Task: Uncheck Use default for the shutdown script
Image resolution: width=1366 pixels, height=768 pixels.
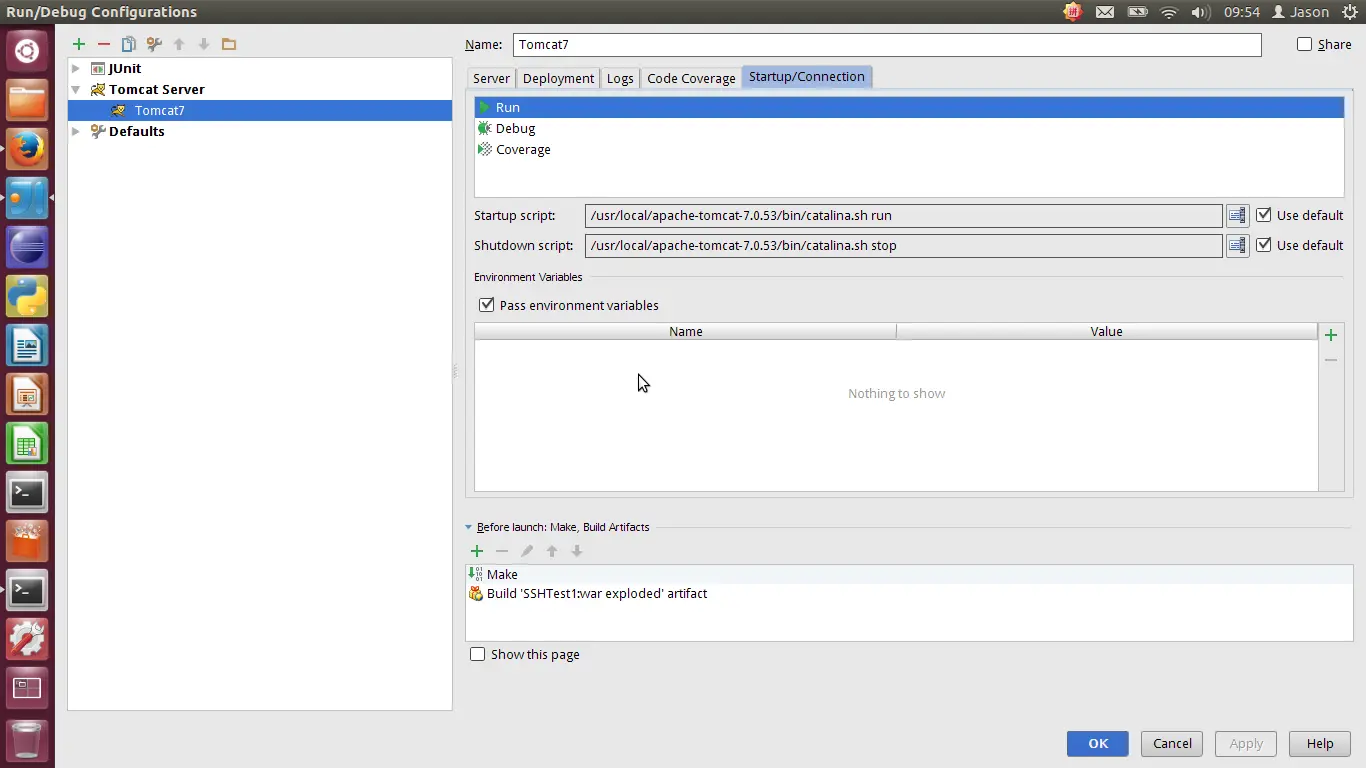Action: 1264,245
